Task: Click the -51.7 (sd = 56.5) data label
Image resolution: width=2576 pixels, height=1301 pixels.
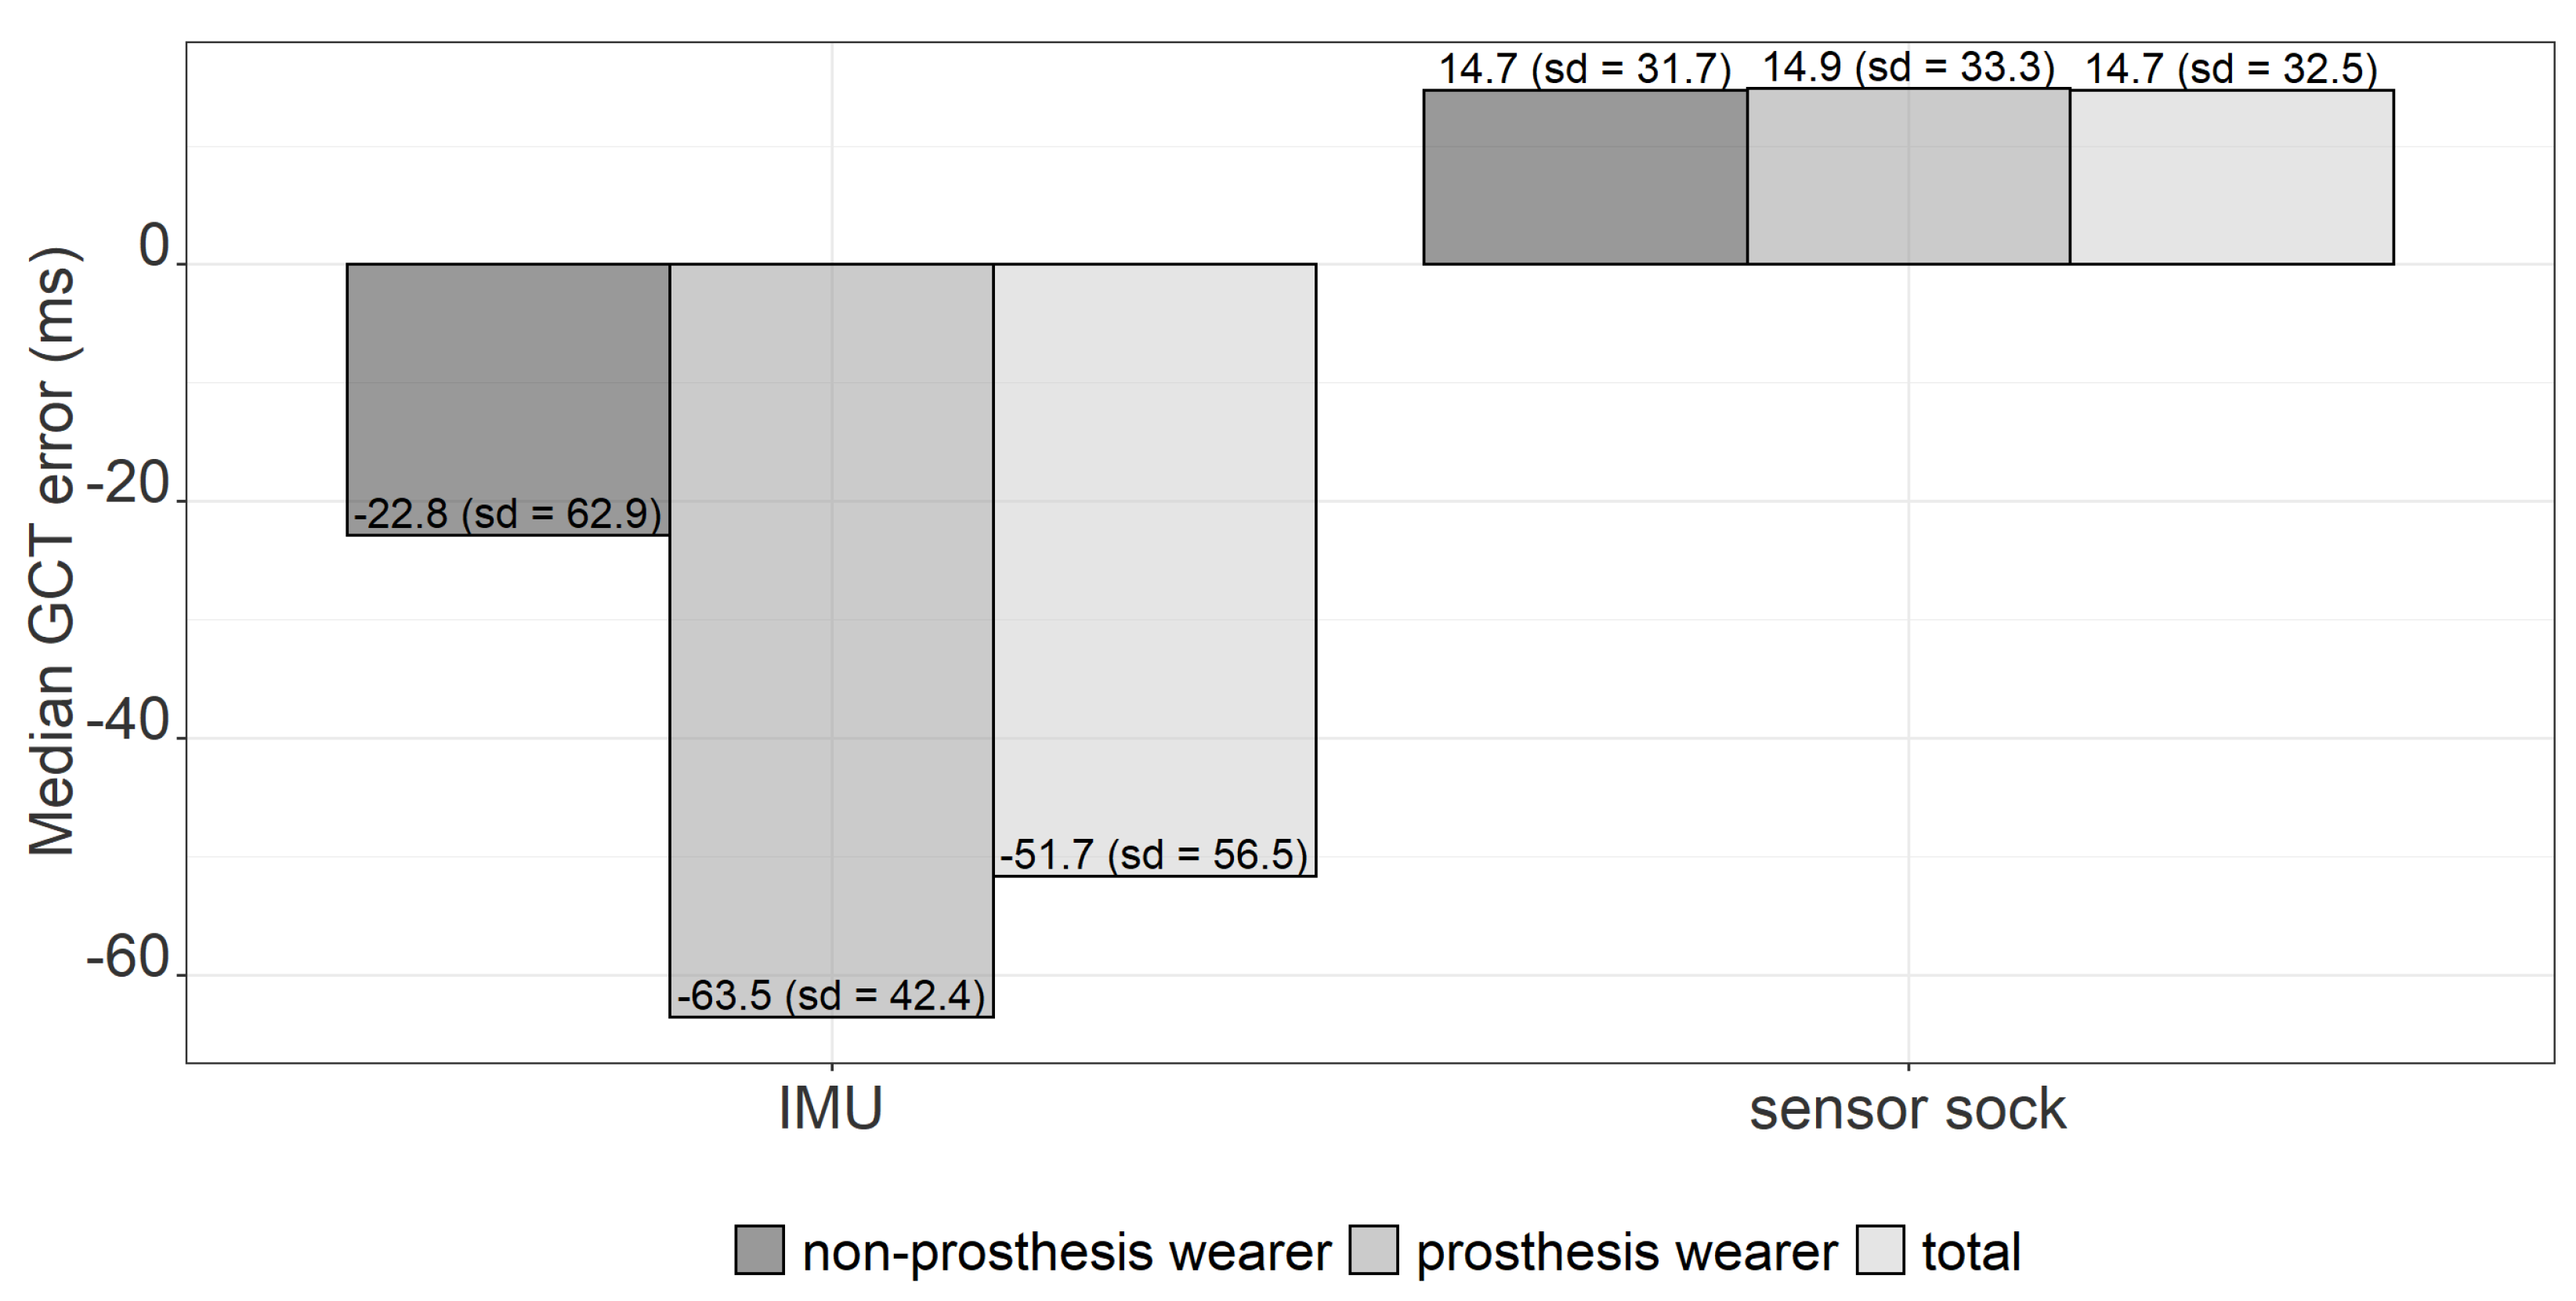Action: pyautogui.click(x=1154, y=855)
